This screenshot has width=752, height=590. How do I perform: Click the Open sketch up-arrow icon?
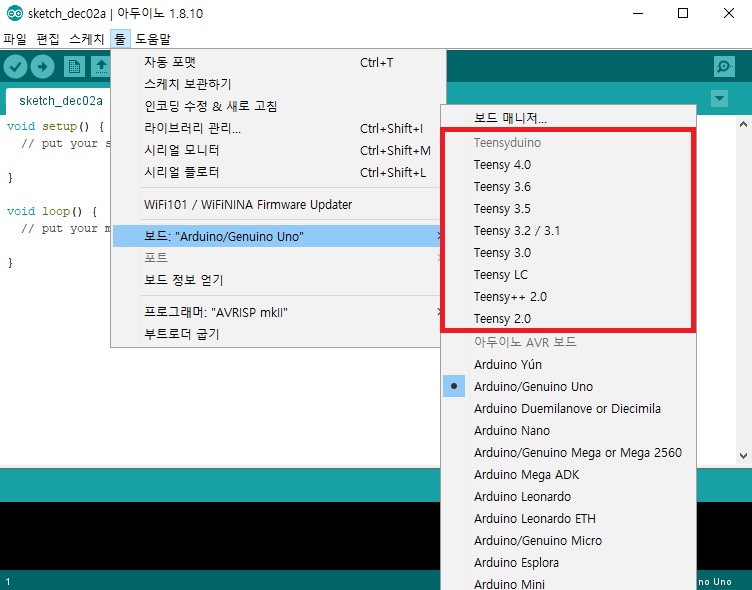(x=101, y=67)
